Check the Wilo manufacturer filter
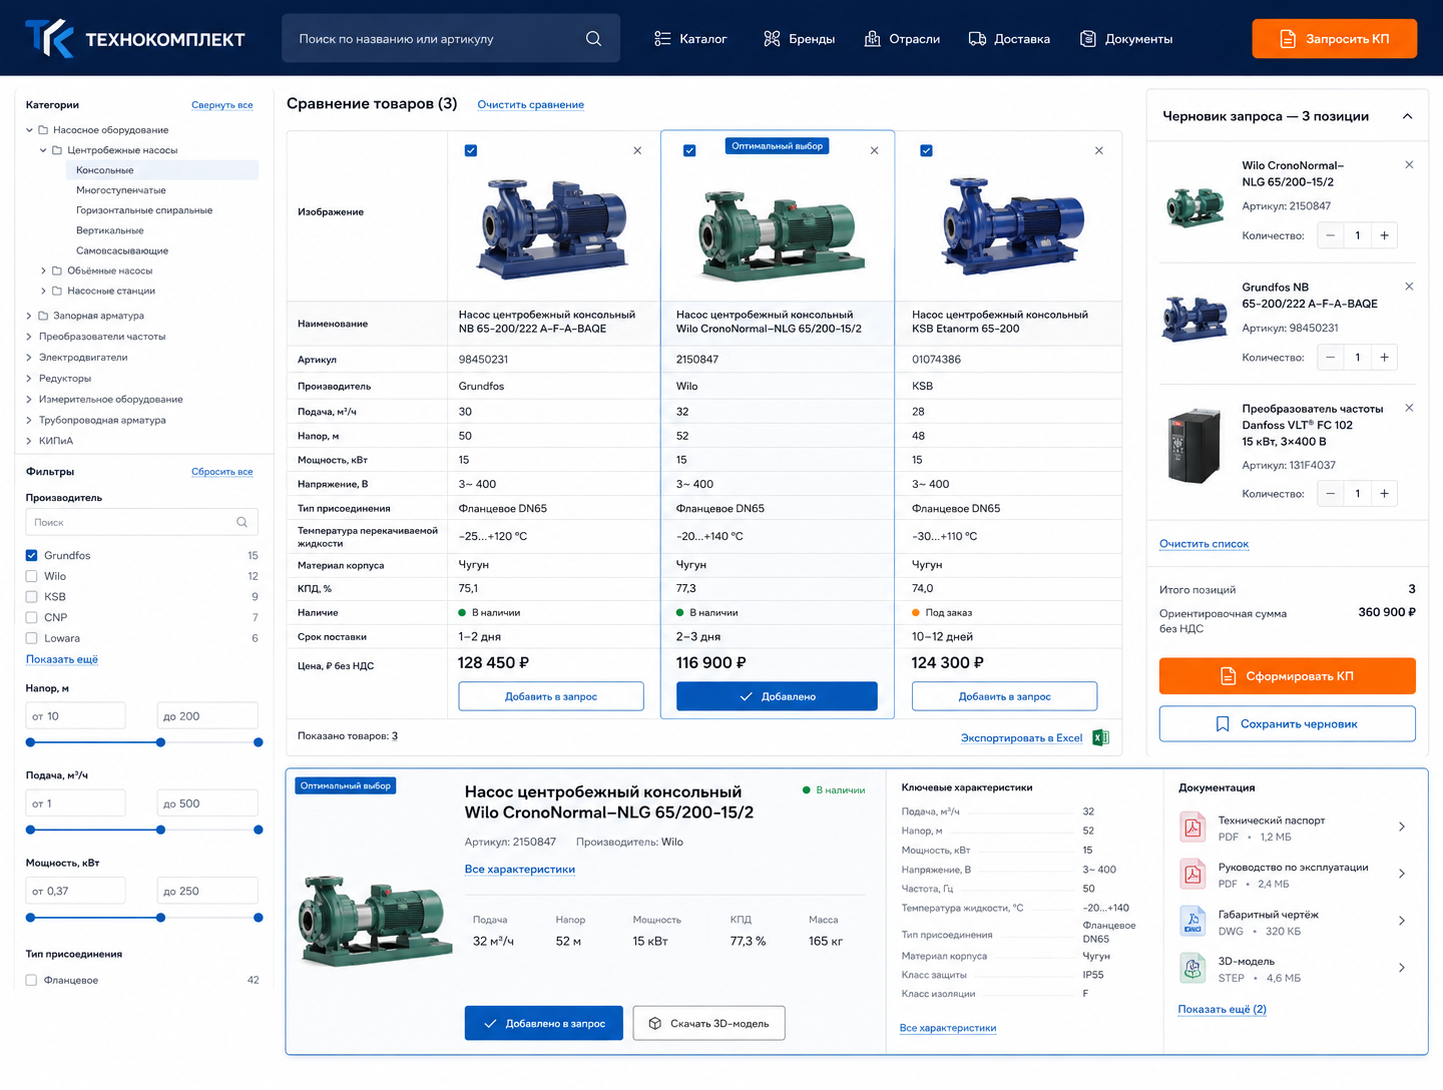The image size is (1443, 1090). pyautogui.click(x=32, y=576)
